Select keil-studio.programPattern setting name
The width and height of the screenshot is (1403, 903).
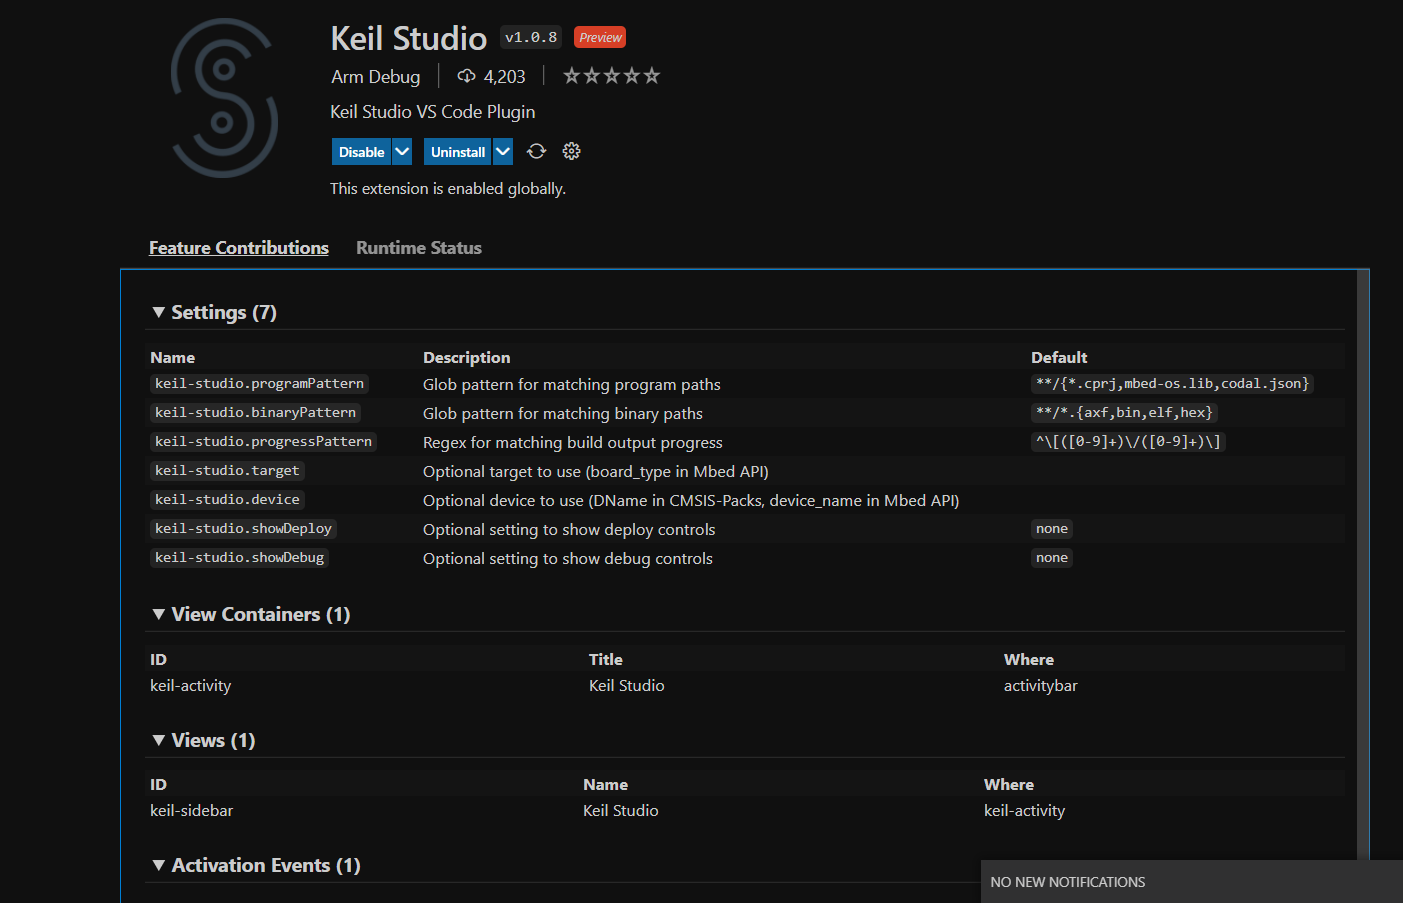[259, 384]
